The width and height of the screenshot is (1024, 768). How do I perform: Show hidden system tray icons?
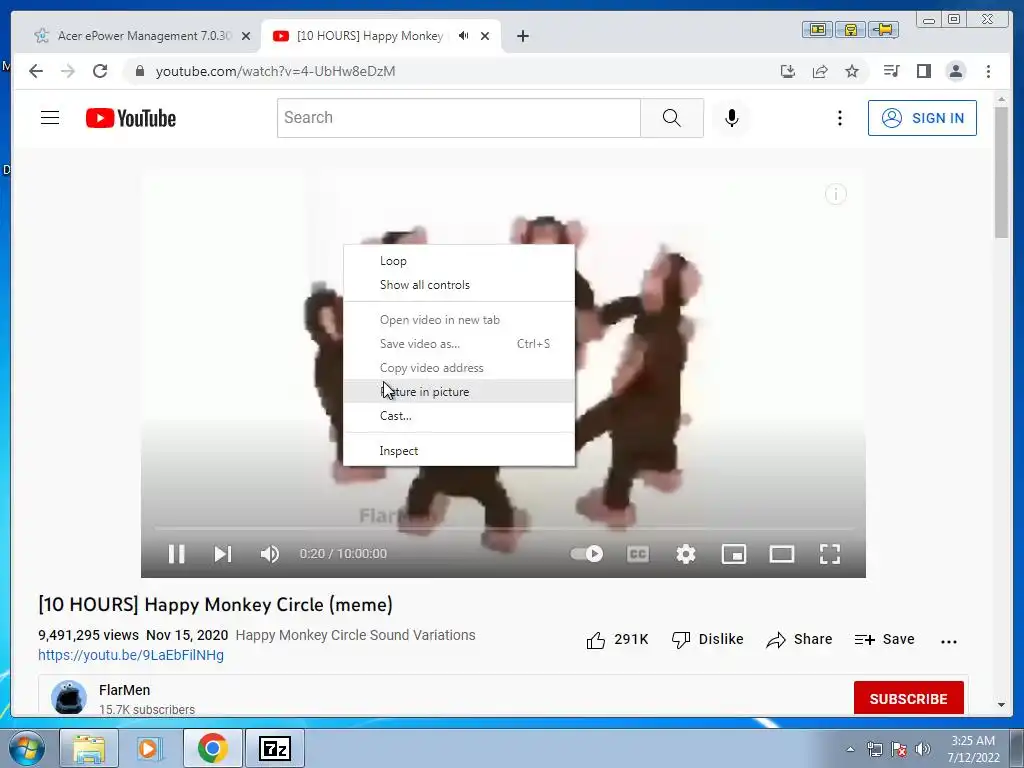pyautogui.click(x=850, y=749)
